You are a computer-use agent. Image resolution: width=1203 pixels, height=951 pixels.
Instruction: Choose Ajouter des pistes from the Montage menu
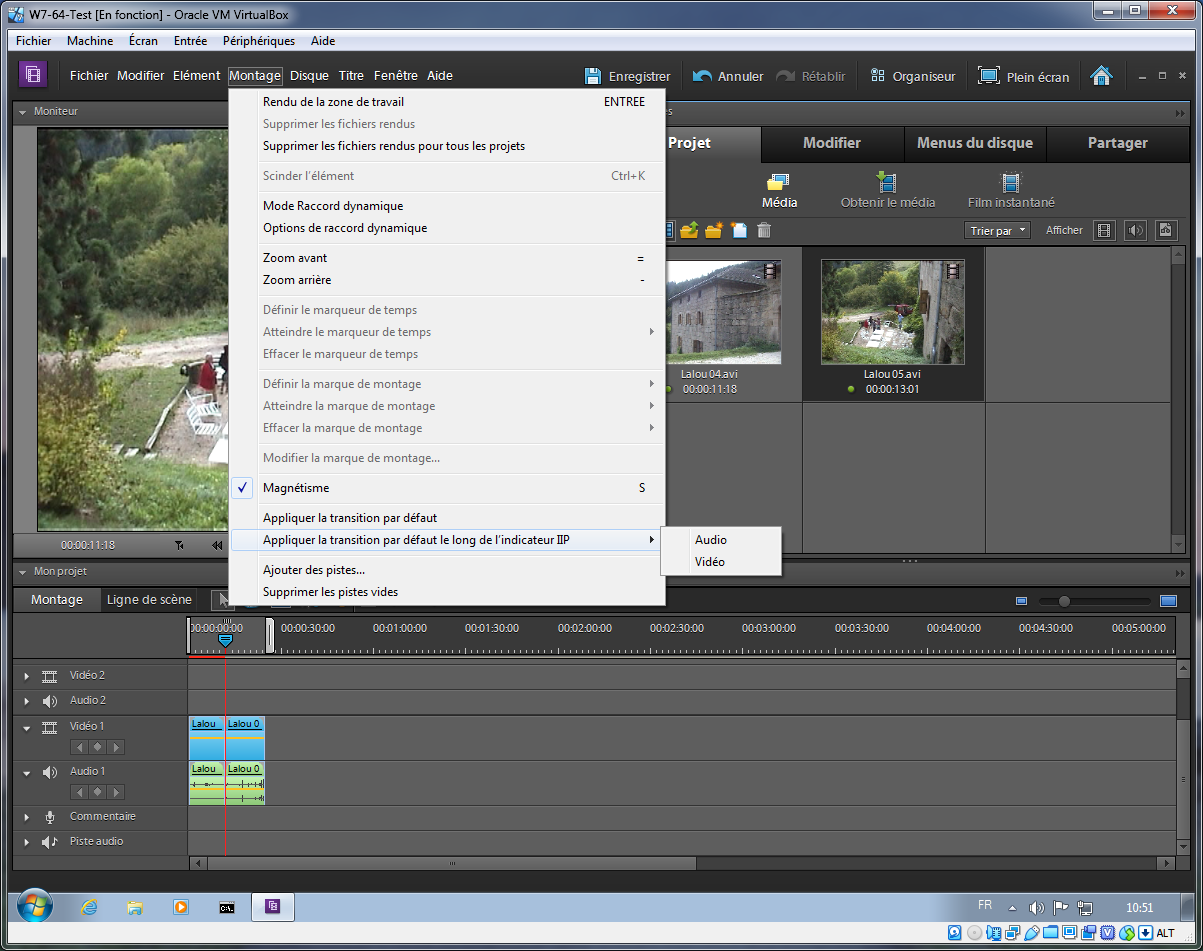pyautogui.click(x=313, y=570)
